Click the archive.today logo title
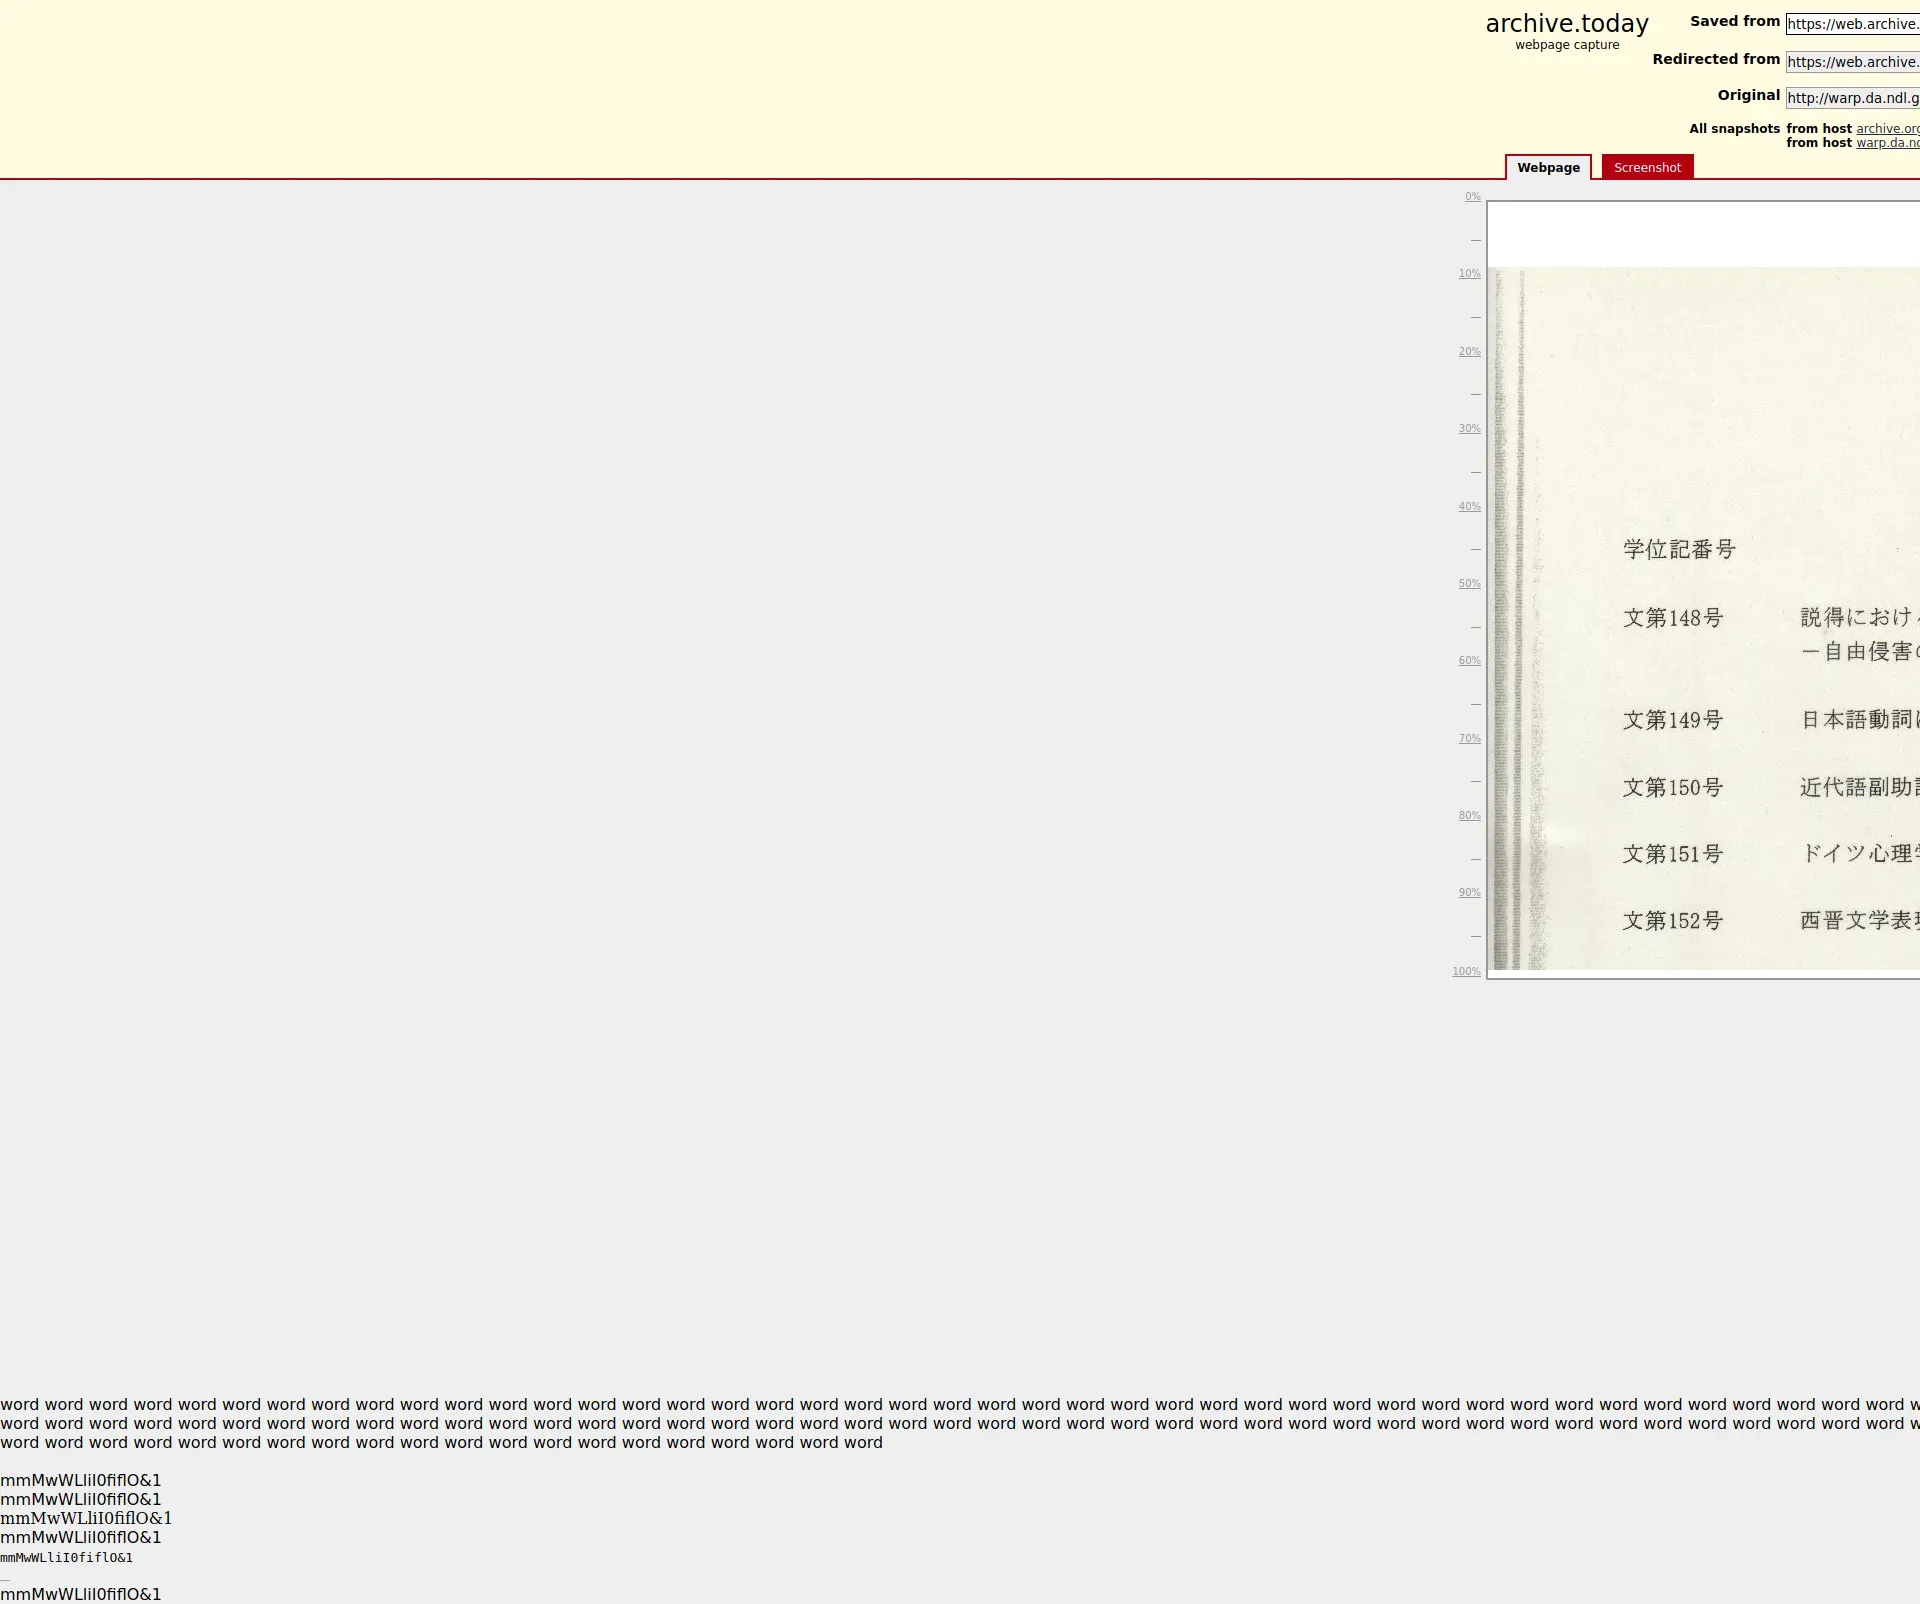This screenshot has height=1604, width=1920. click(x=1566, y=24)
